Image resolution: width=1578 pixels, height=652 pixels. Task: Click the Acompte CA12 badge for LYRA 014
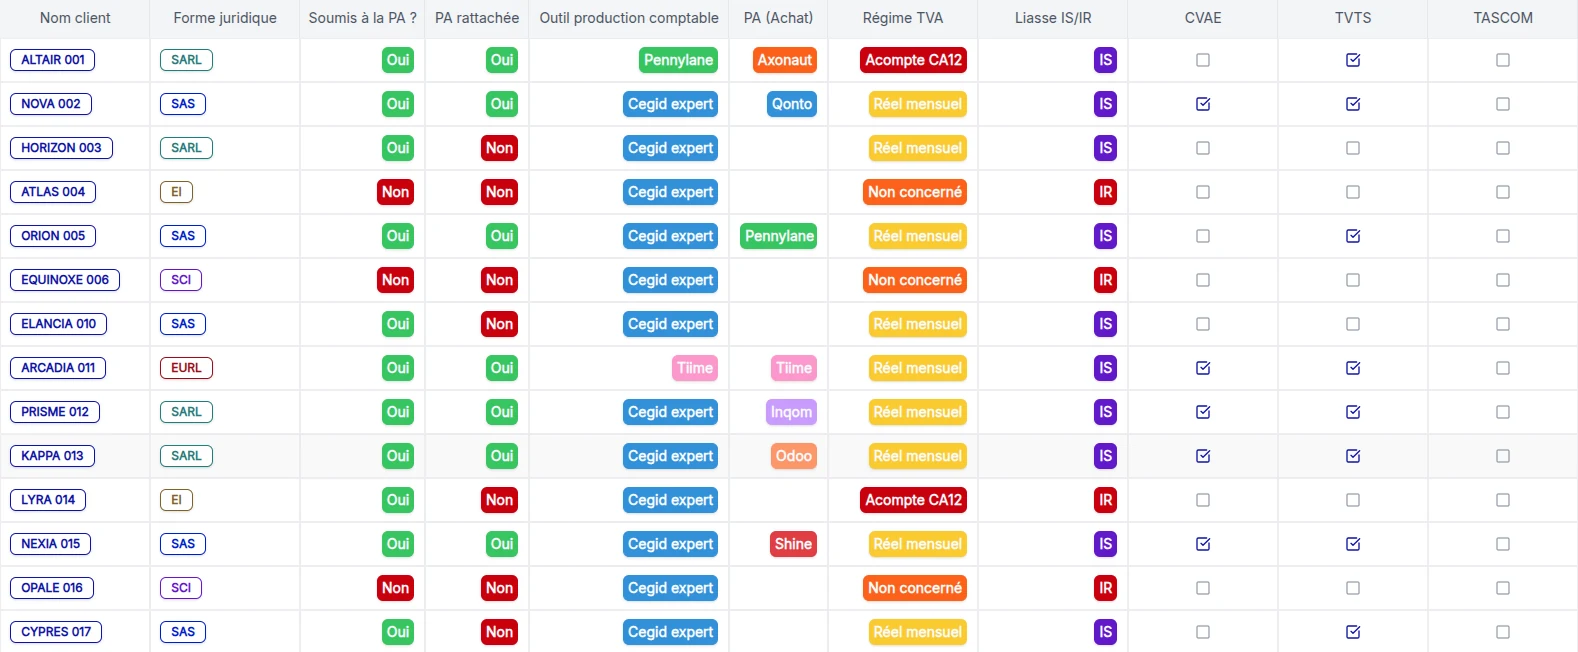click(914, 500)
